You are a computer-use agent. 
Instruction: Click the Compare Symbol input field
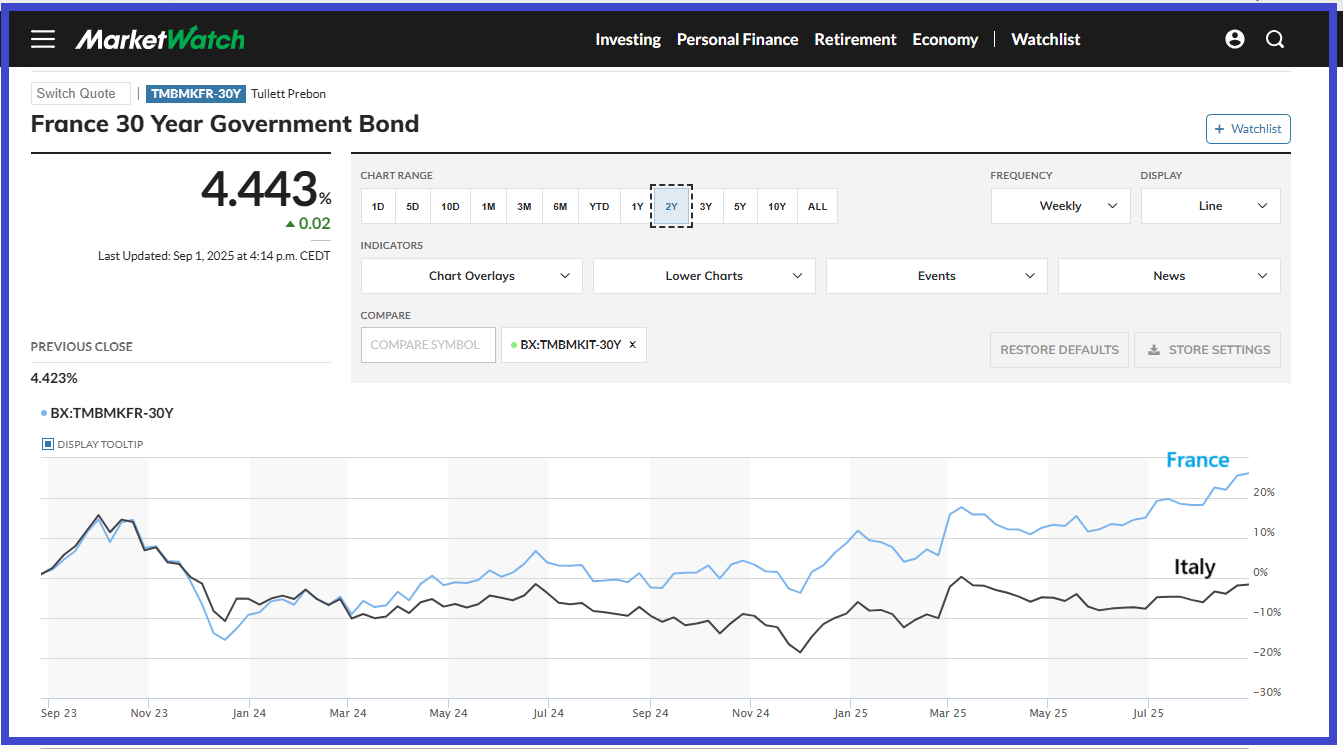point(427,345)
